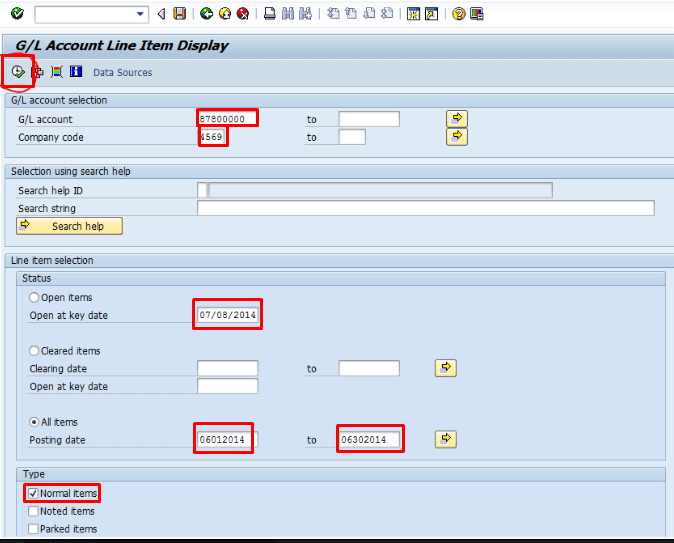
Task: Click the Clearing date from field
Action: pyautogui.click(x=227, y=369)
